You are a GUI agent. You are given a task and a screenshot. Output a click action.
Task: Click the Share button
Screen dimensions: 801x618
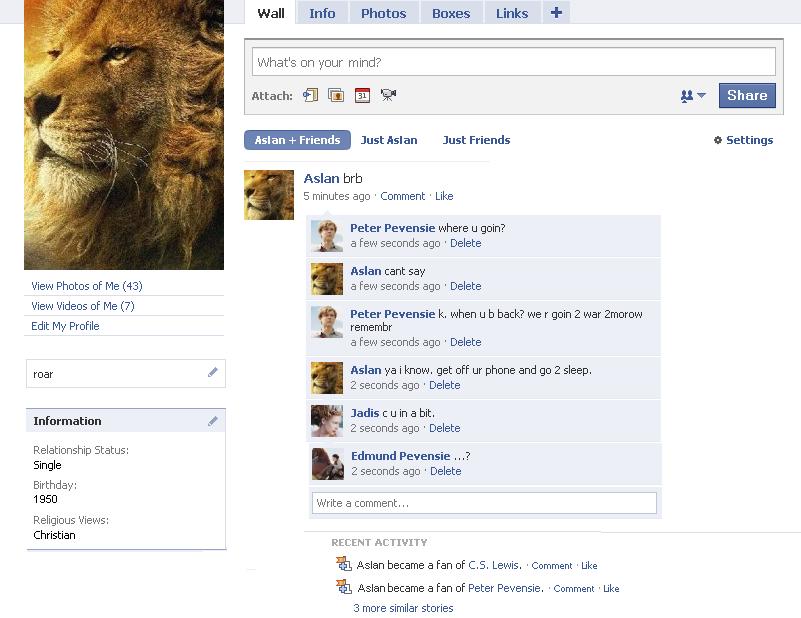coord(747,96)
